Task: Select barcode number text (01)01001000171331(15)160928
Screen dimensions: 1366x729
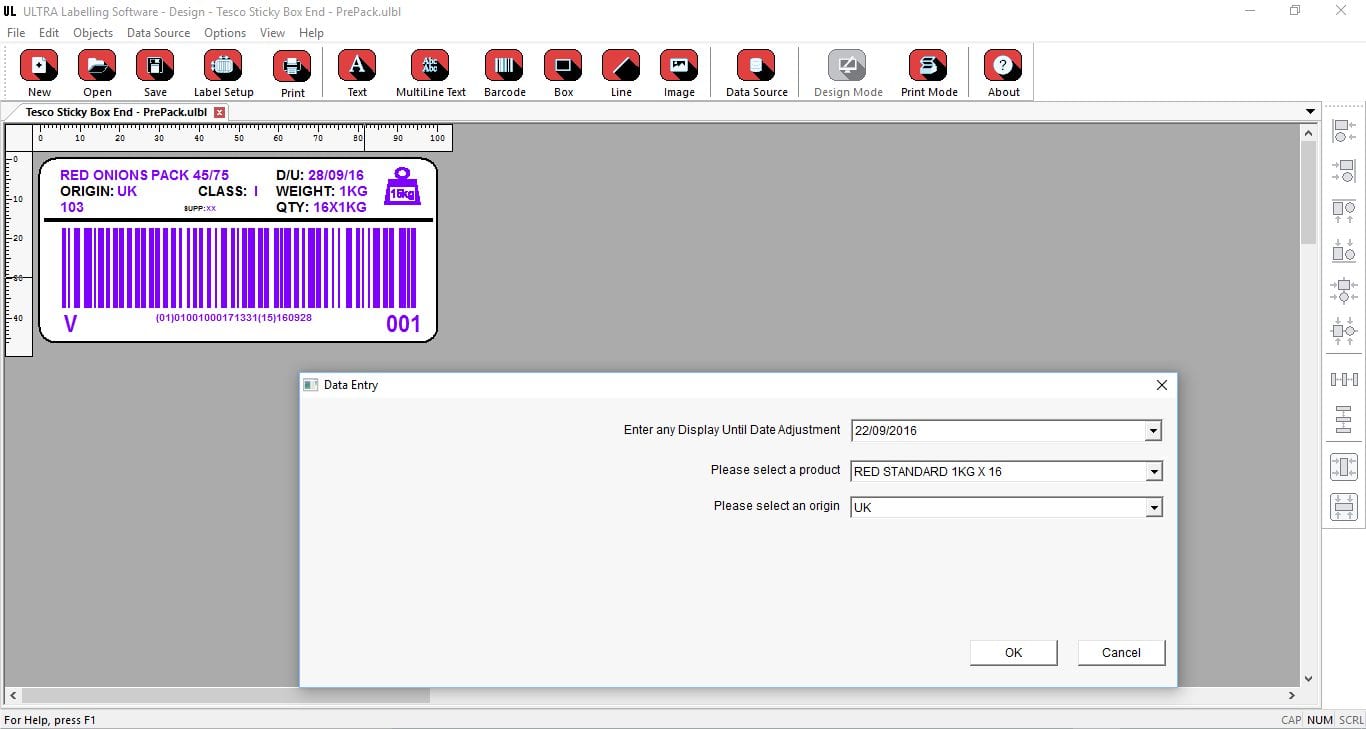Action: click(x=234, y=318)
